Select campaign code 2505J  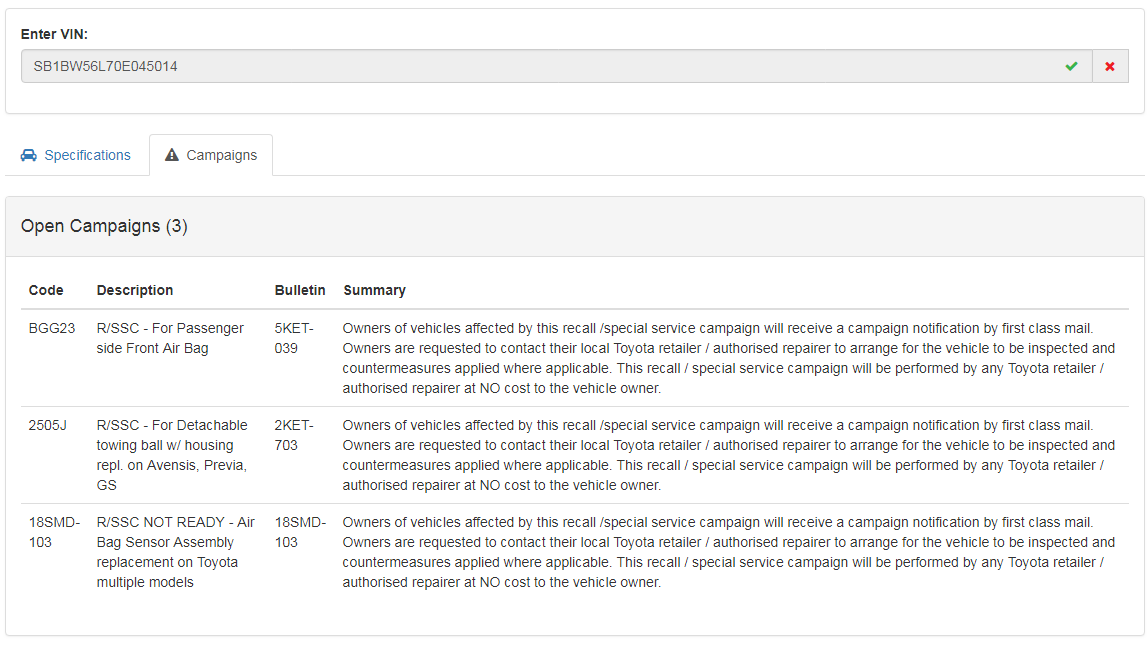click(x=48, y=425)
